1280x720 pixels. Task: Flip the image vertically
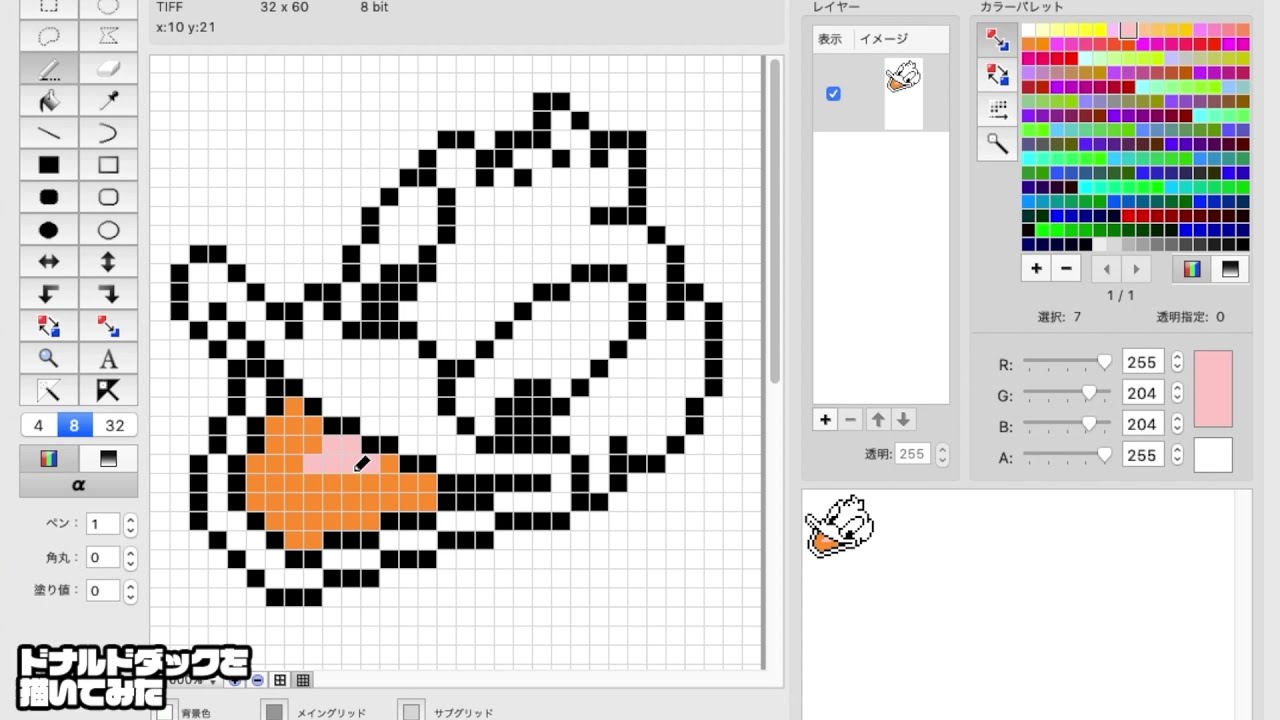click(x=108, y=262)
